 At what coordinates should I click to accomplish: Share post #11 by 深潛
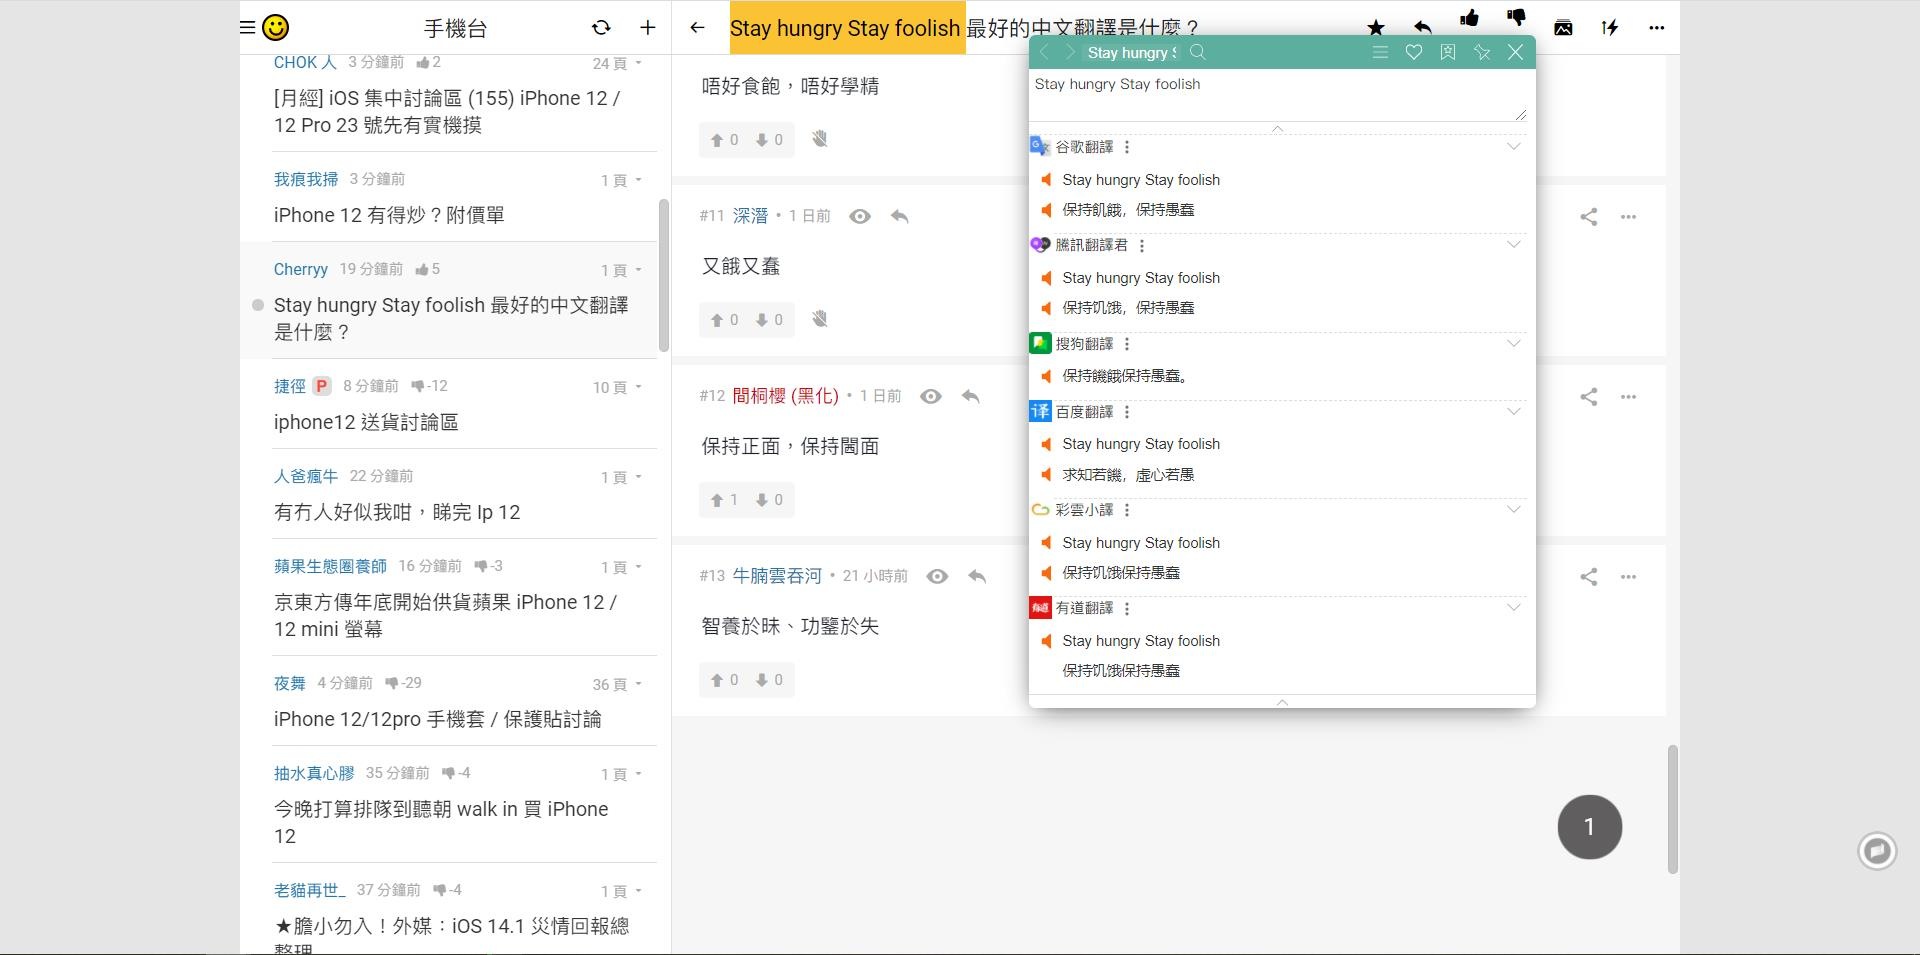point(1589,216)
